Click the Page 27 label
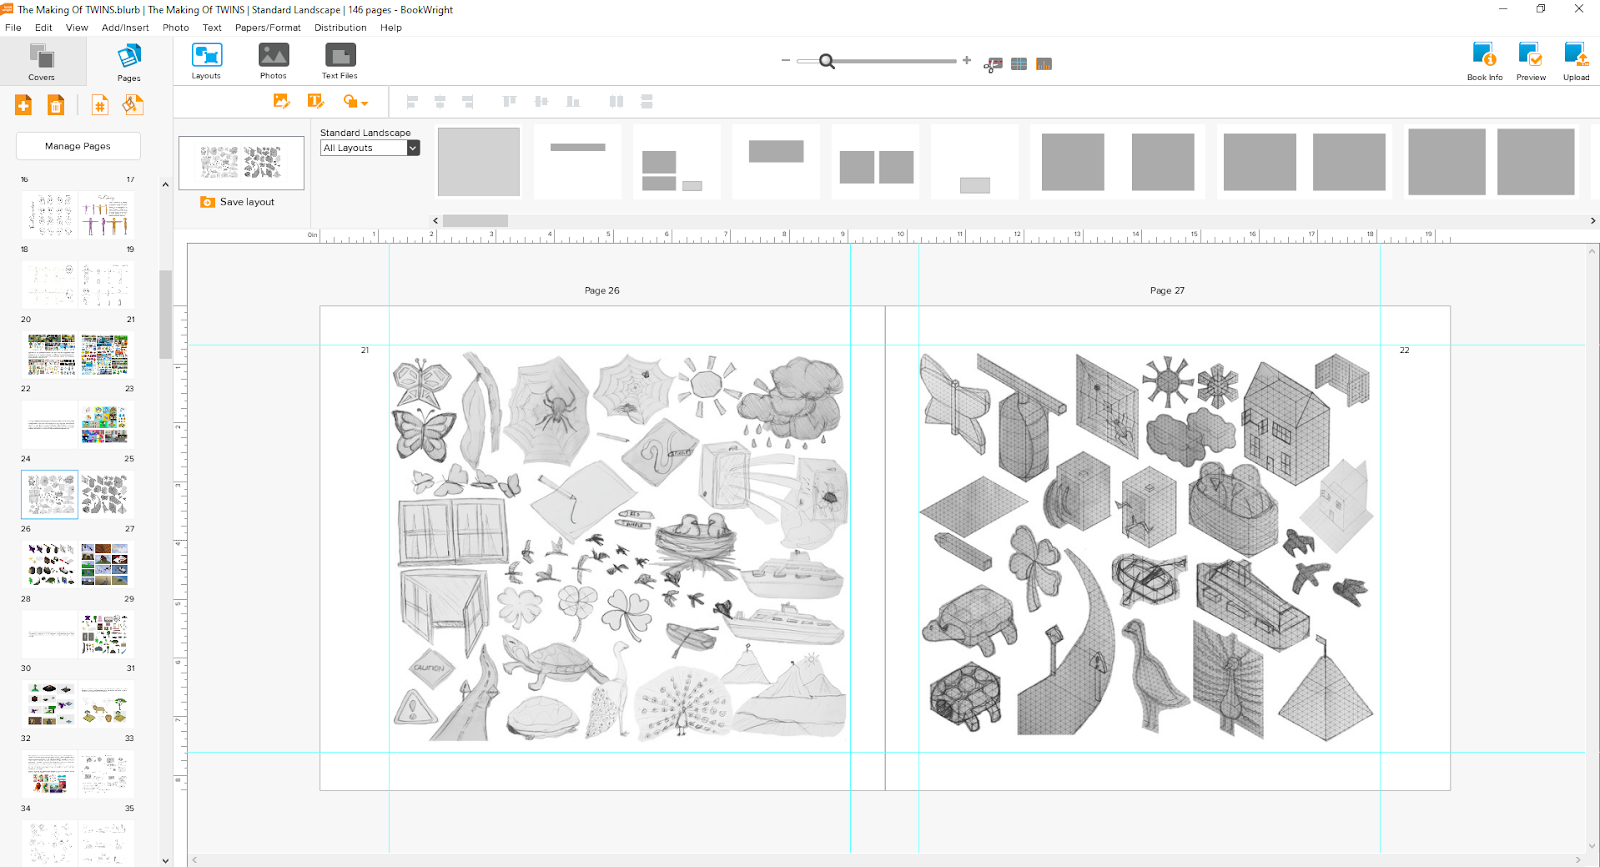This screenshot has width=1600, height=867. (1167, 291)
